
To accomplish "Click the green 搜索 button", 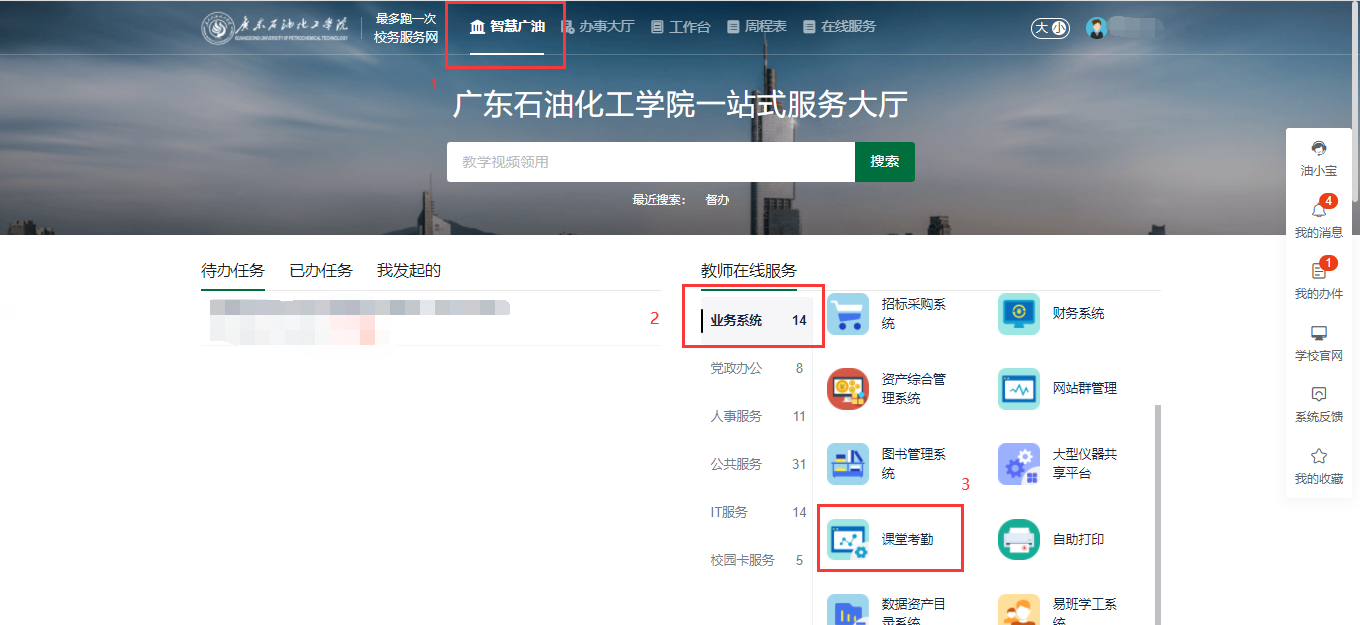I will point(885,162).
